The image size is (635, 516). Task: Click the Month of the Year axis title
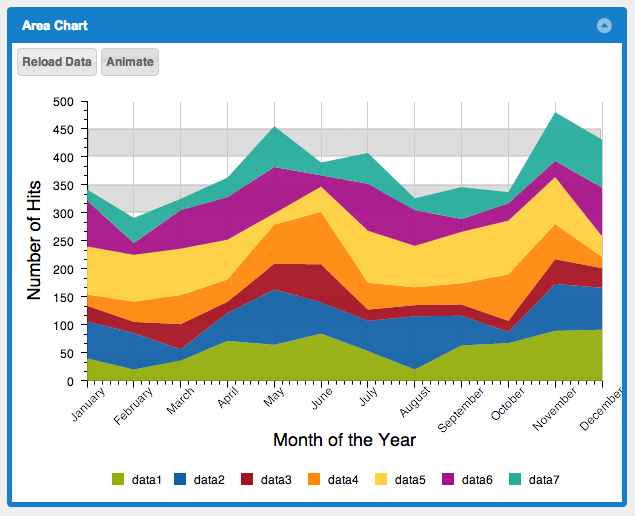(344, 440)
